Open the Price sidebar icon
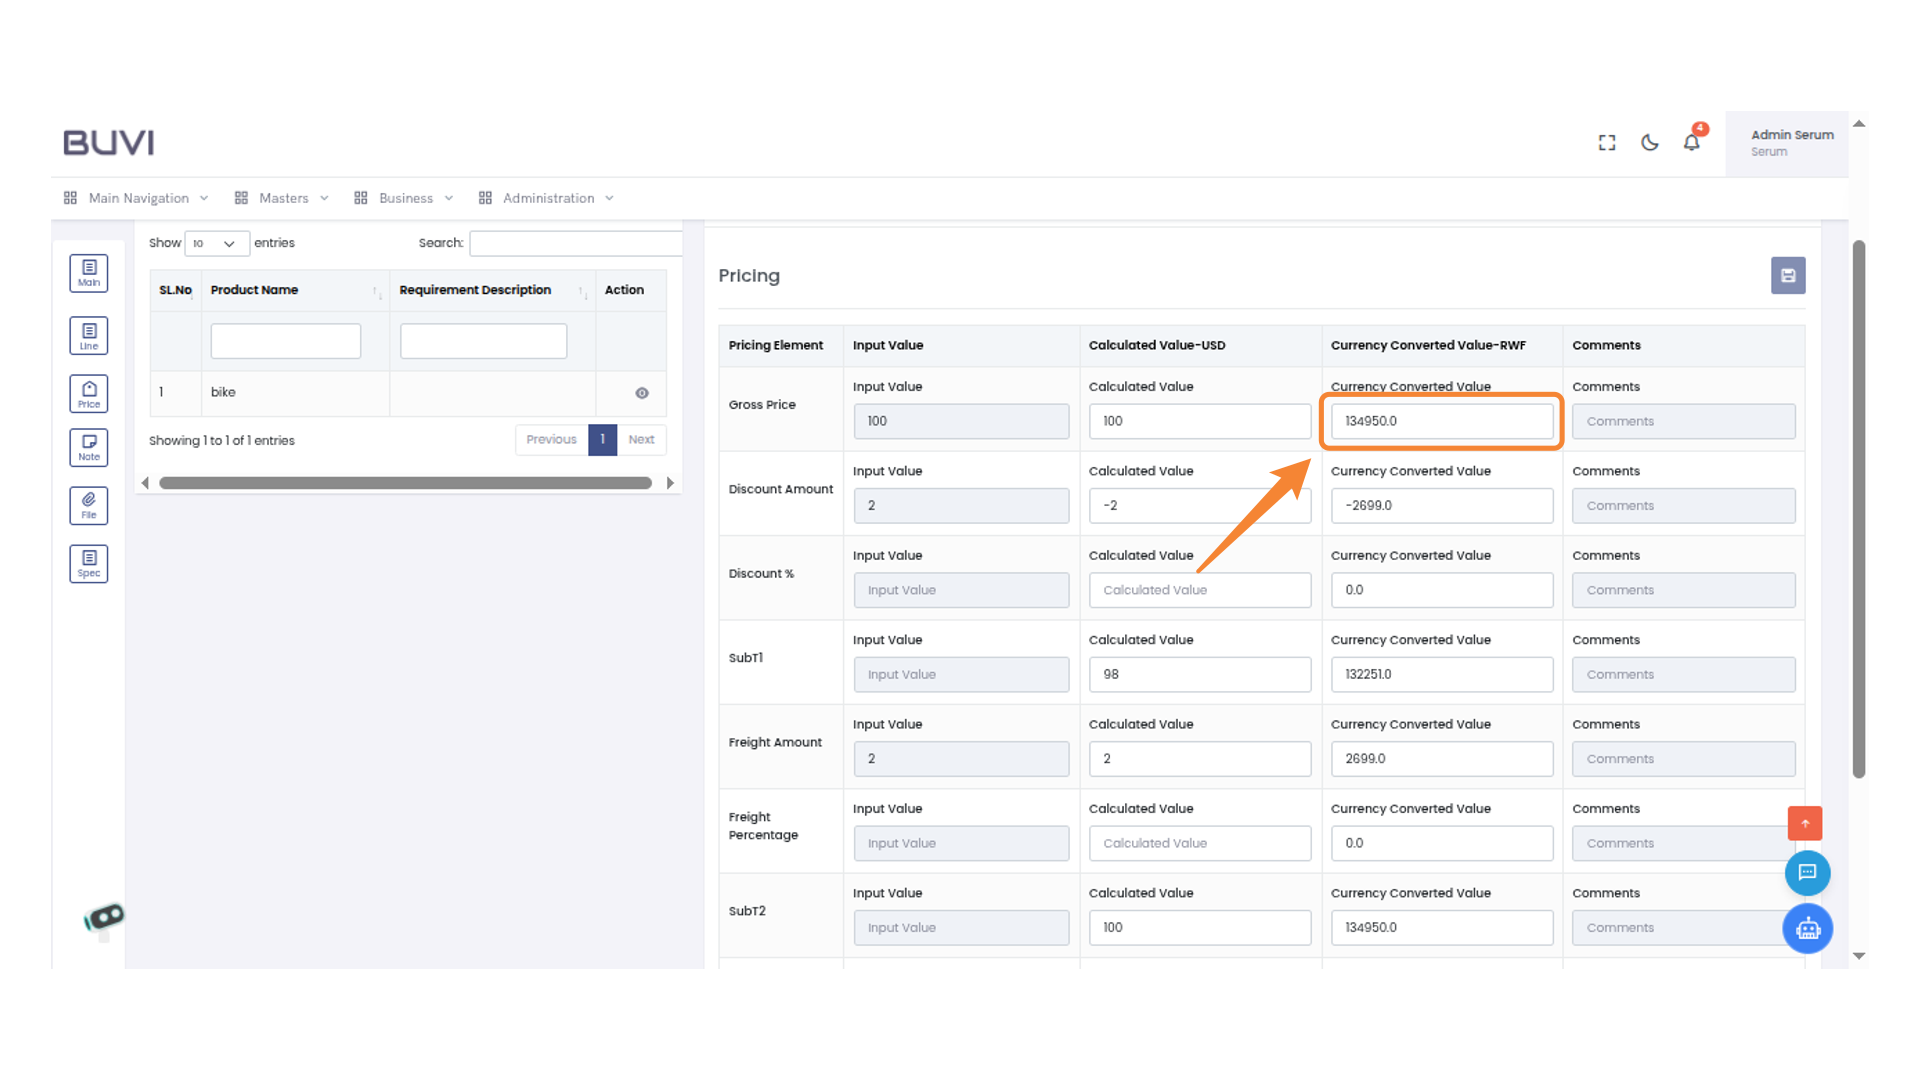Viewport: 1920px width, 1080px height. click(x=89, y=394)
